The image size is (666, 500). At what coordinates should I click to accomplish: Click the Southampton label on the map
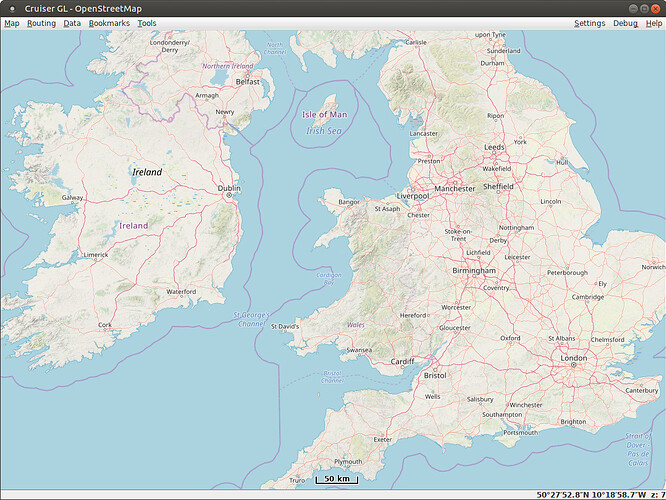[x=502, y=415]
